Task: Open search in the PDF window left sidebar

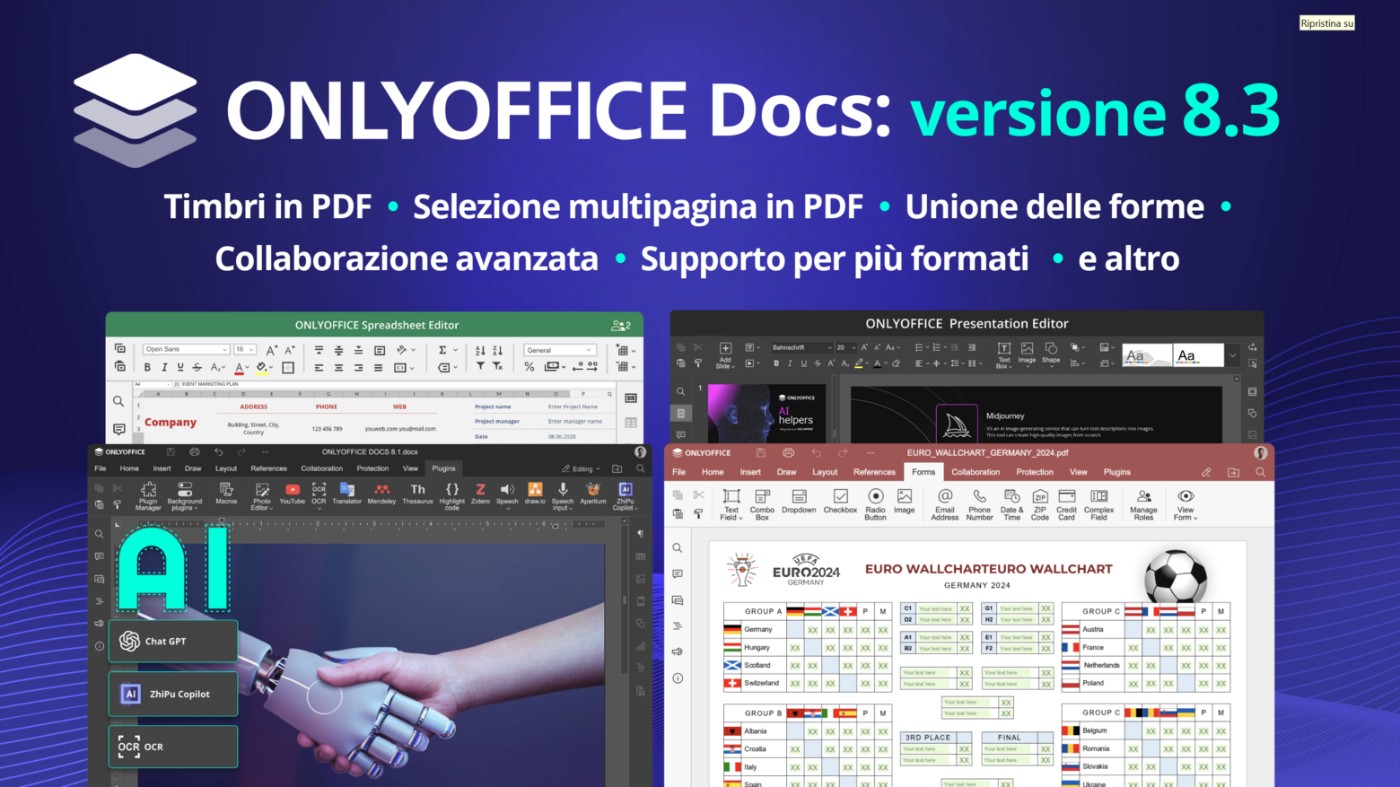Action: click(x=678, y=548)
